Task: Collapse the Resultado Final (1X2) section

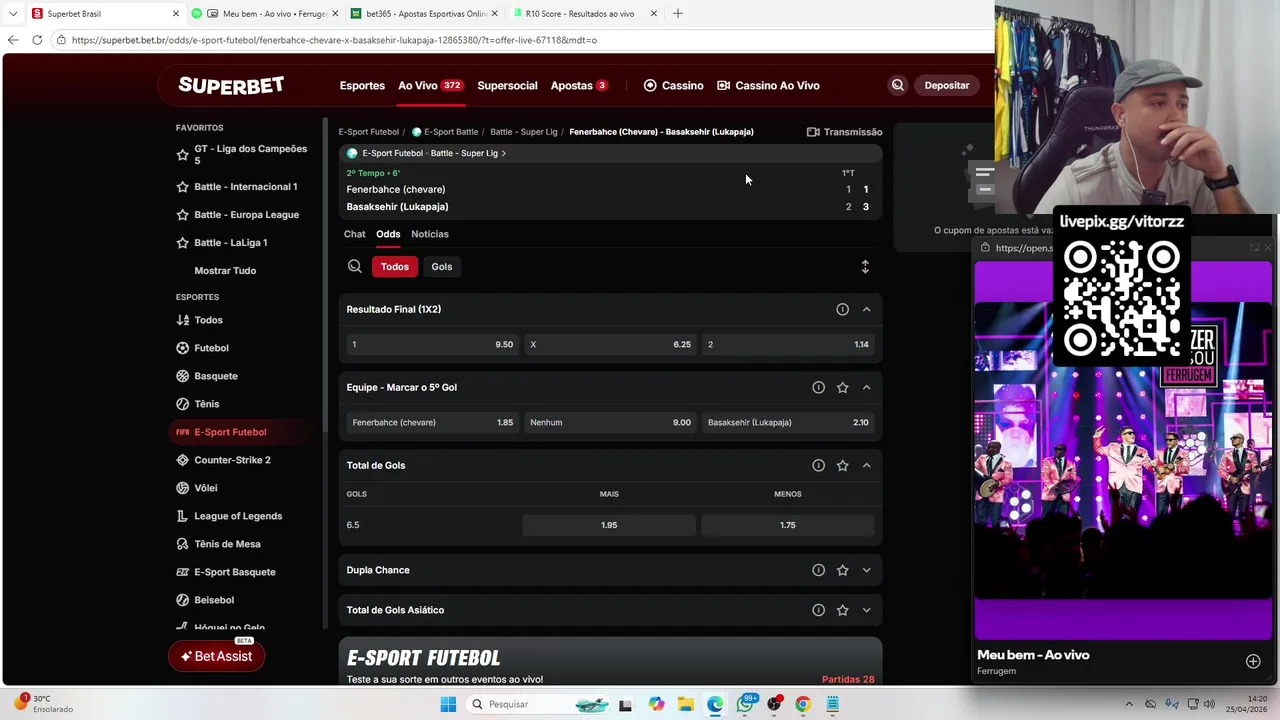Action: (866, 309)
